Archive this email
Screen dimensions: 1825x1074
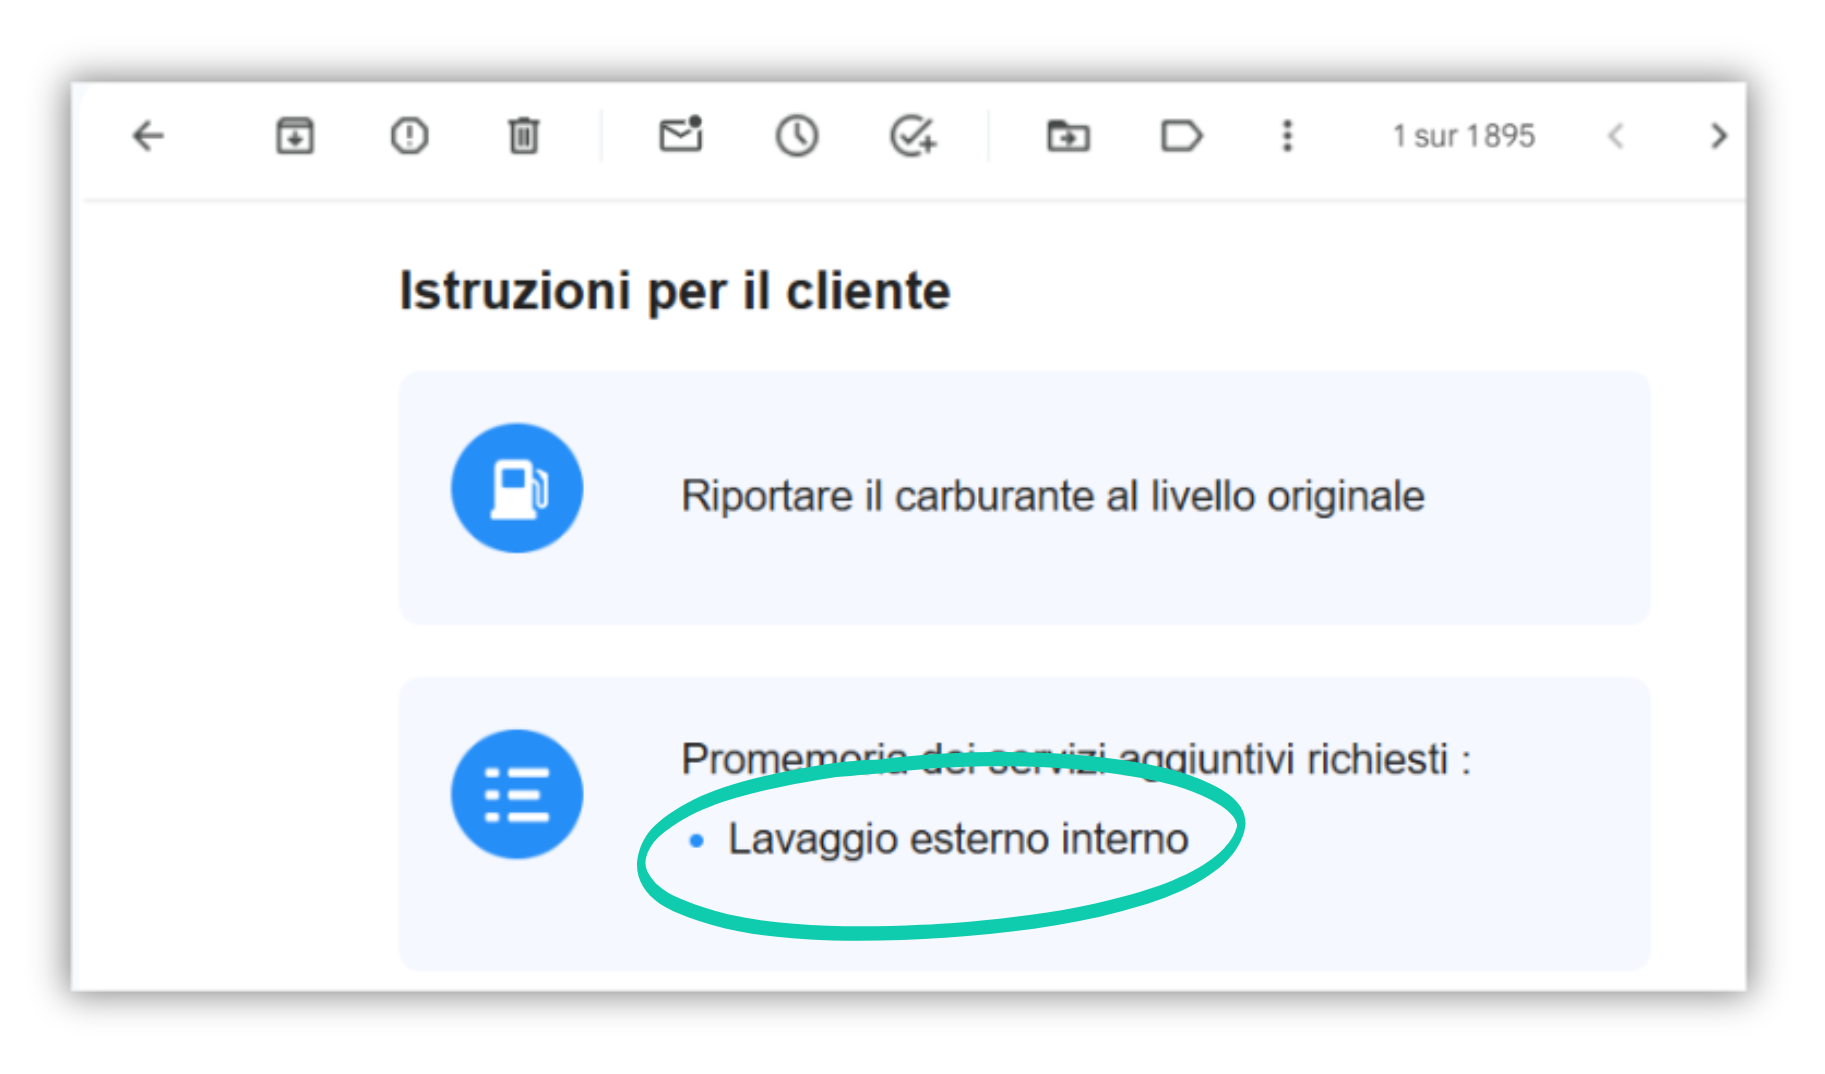click(x=295, y=136)
